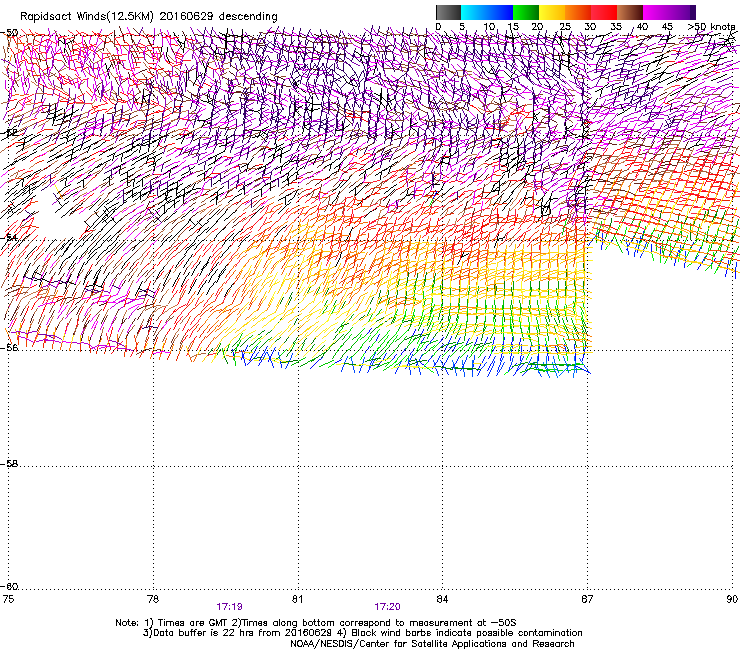The height and width of the screenshot is (650, 740).
Task: Click the purple '17:19' time label
Action: 229,607
